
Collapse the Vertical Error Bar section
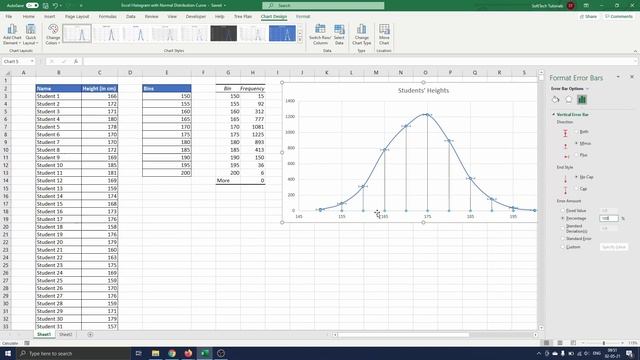tap(554, 115)
